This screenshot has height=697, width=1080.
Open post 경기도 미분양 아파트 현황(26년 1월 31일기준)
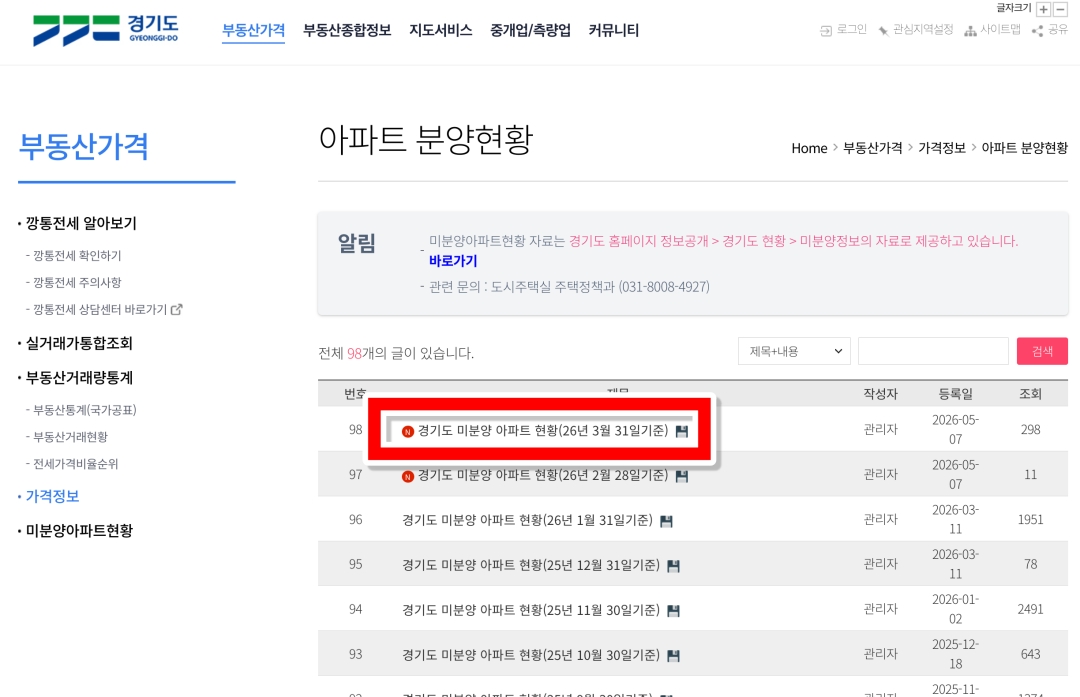(x=528, y=521)
